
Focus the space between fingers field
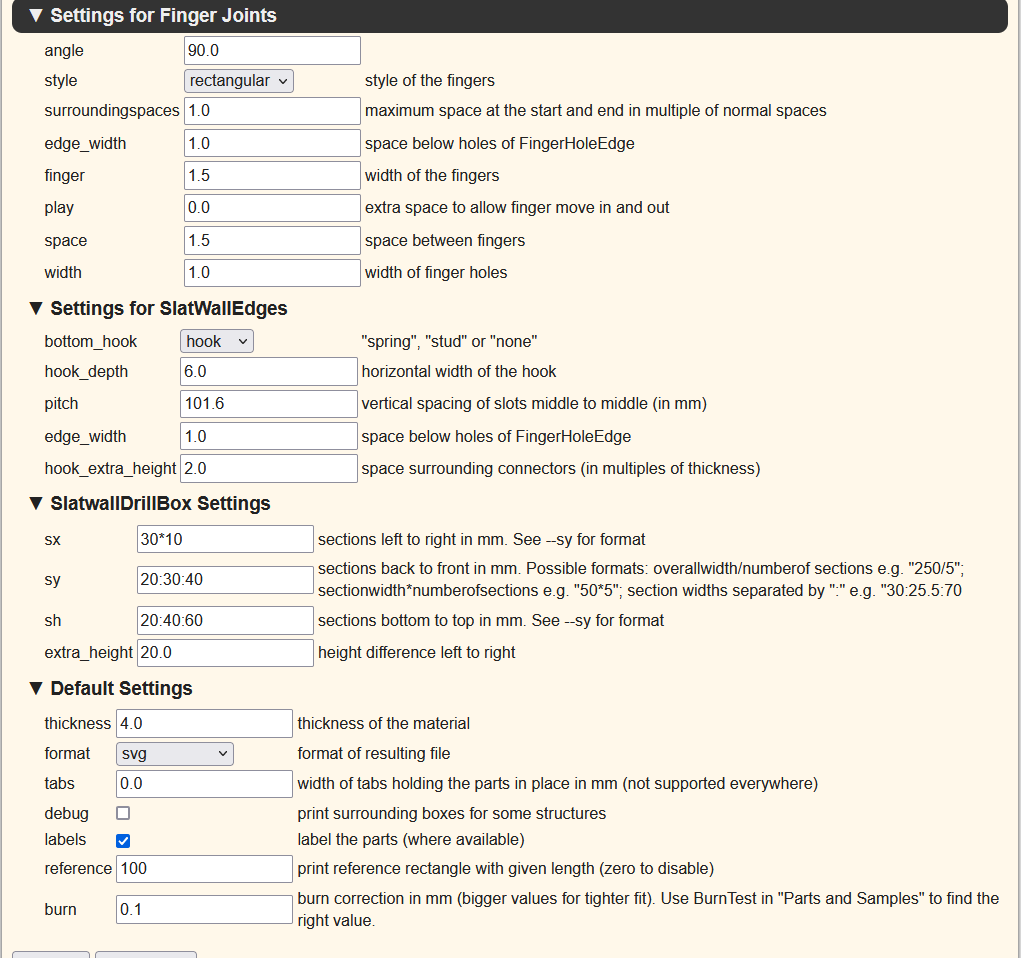272,240
